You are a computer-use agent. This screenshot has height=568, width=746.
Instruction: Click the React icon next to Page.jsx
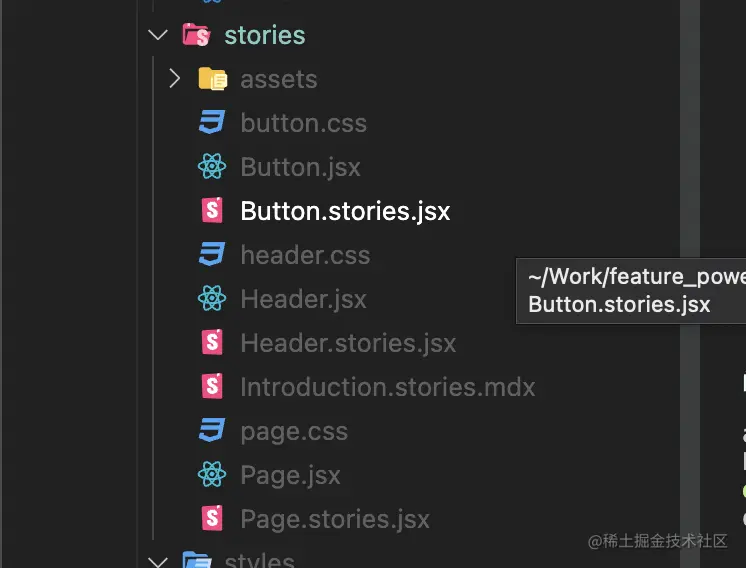coord(211,474)
